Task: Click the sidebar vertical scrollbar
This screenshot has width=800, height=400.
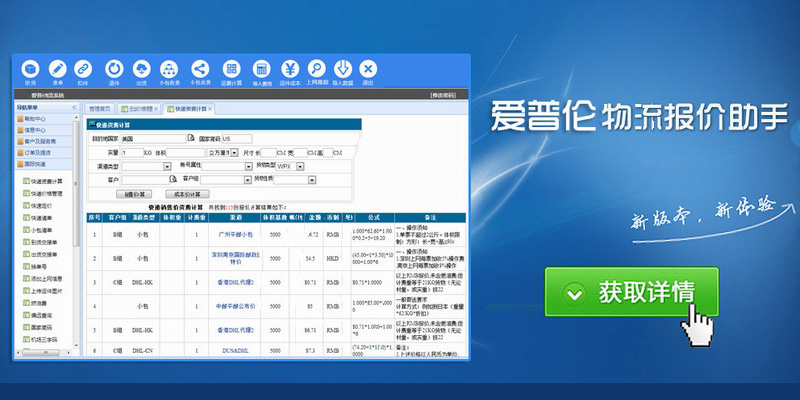Action: pos(77,230)
